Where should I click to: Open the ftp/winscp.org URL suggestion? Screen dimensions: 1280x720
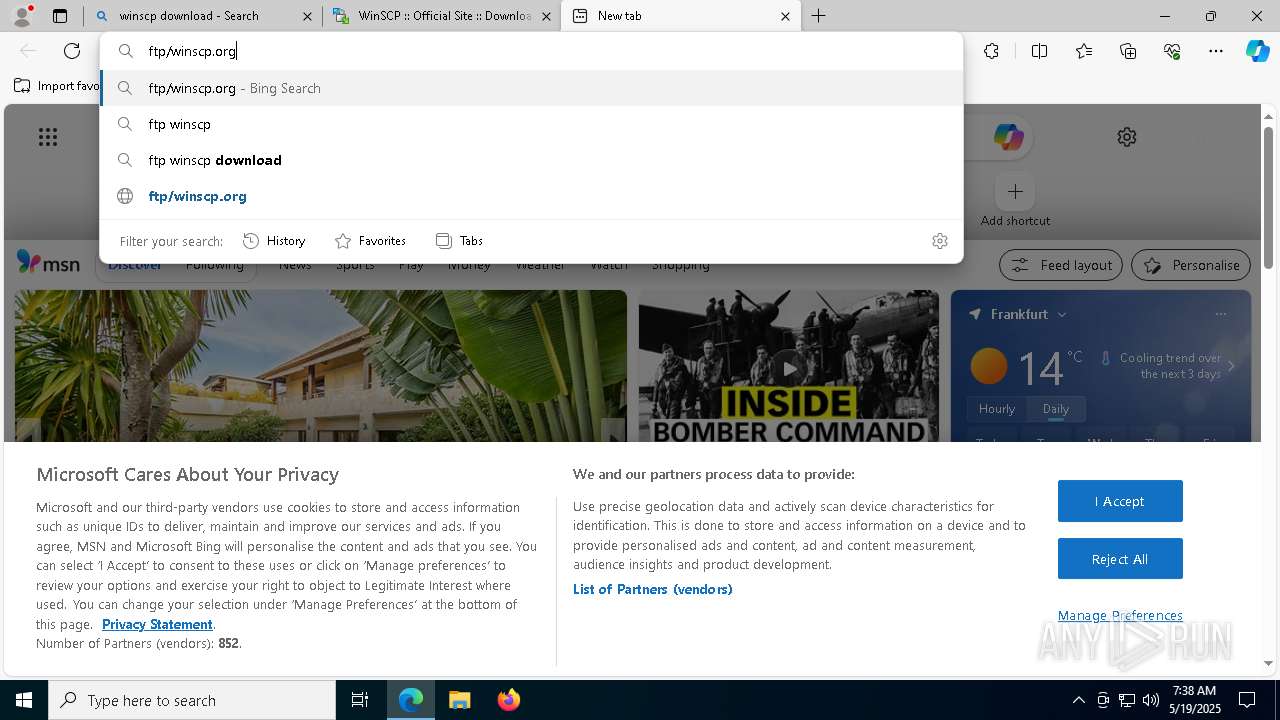531,196
